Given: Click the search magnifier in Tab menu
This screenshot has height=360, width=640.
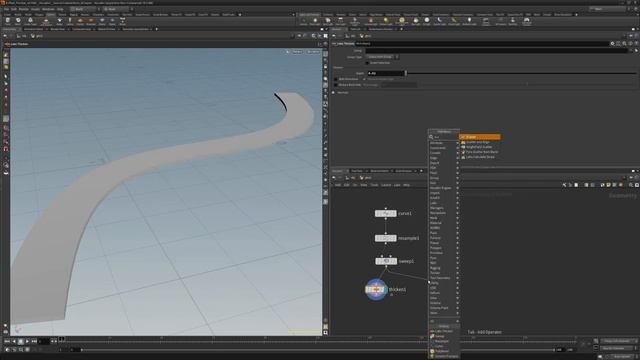Looking at the screenshot, I should (x=431, y=137).
